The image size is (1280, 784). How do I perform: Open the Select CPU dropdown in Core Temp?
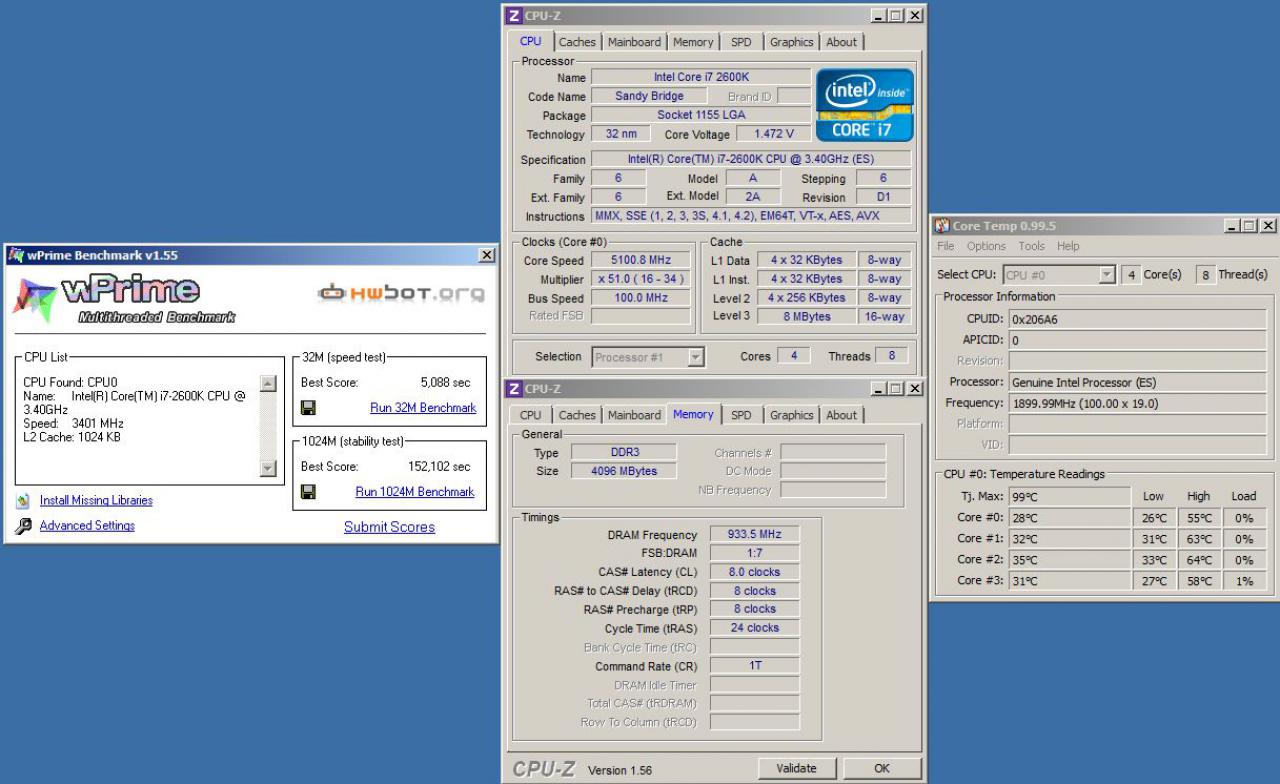pos(1107,275)
